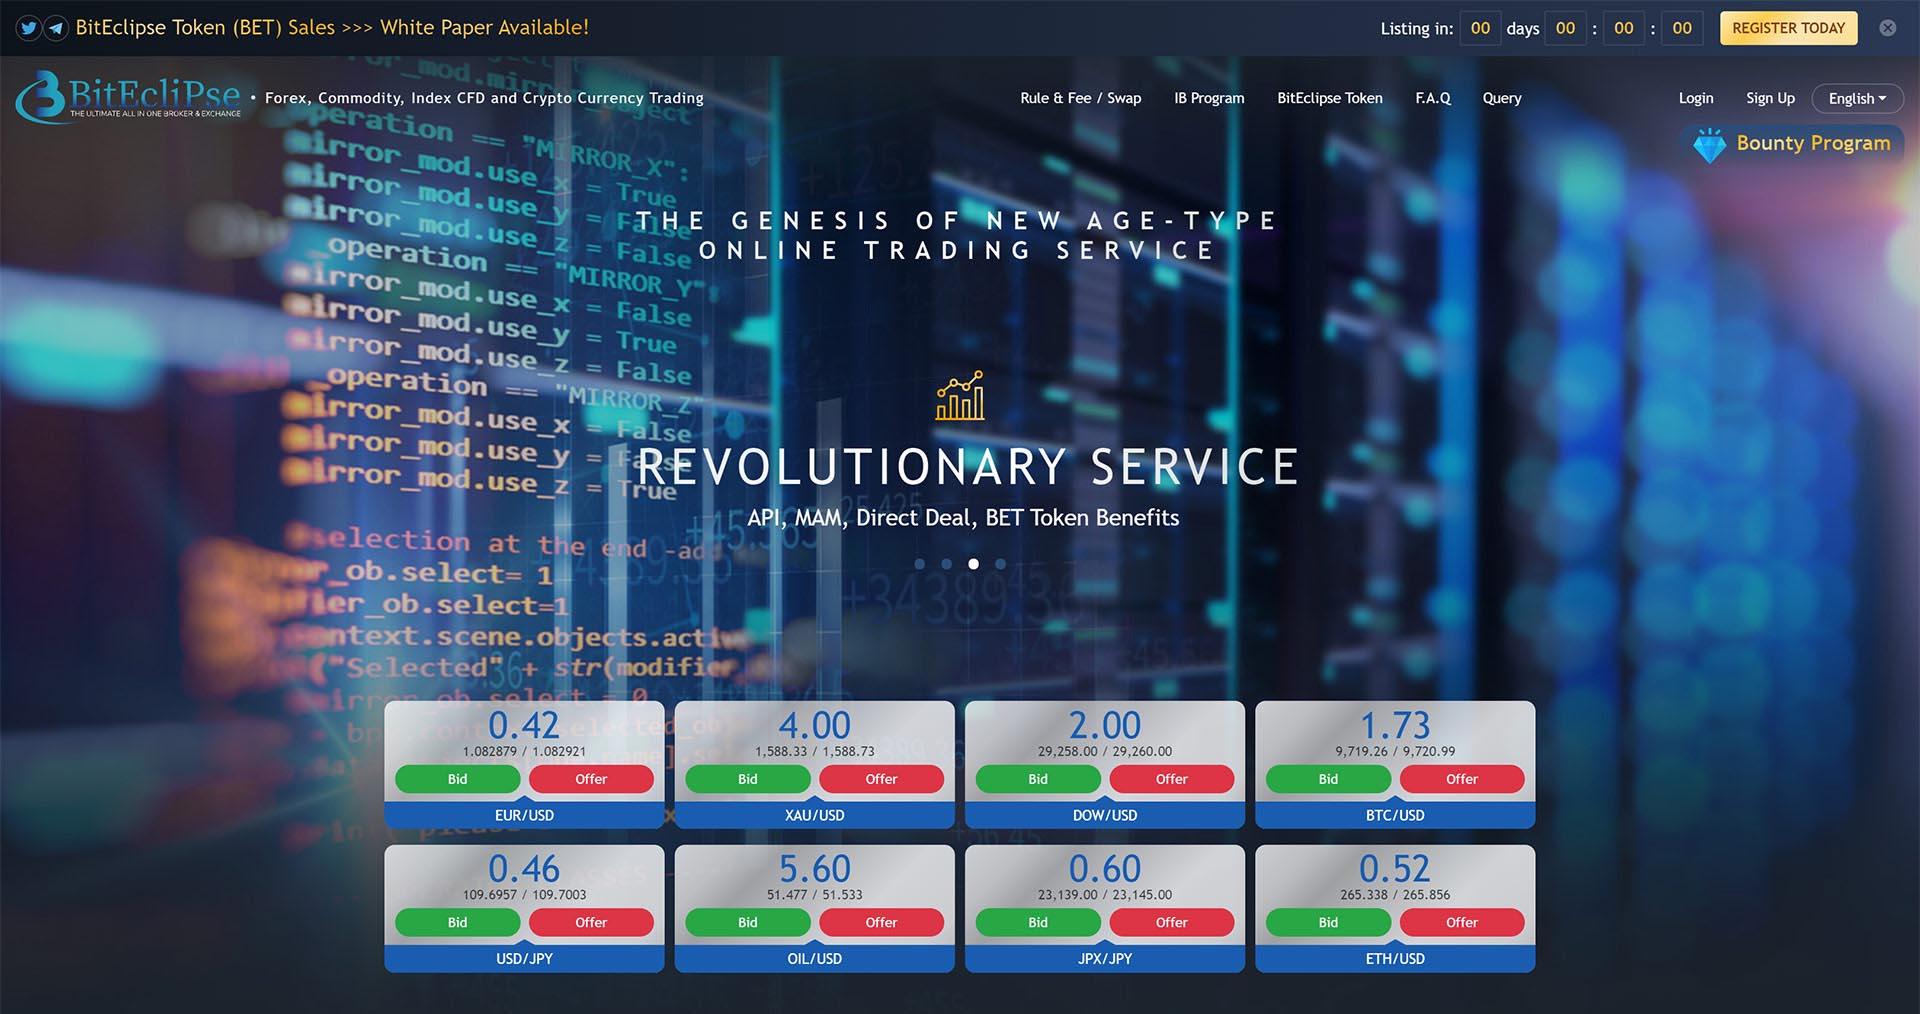
Task: Click the Login link
Action: coord(1695,98)
